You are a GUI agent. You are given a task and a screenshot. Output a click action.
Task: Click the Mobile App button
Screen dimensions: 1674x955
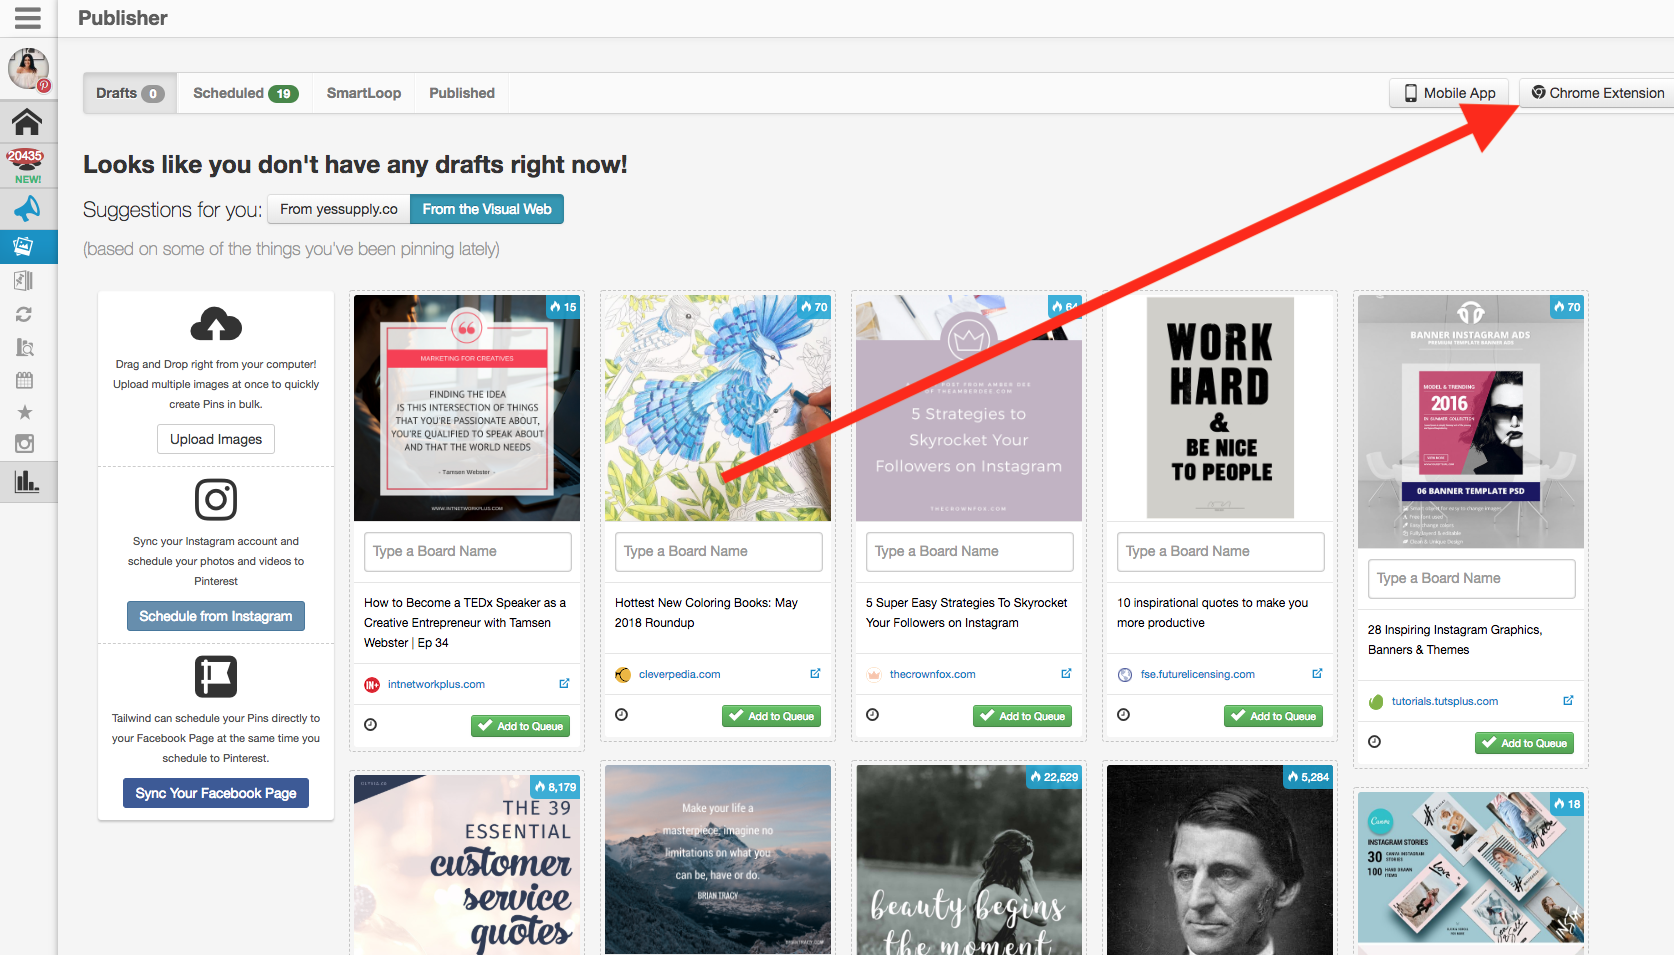[1450, 93]
